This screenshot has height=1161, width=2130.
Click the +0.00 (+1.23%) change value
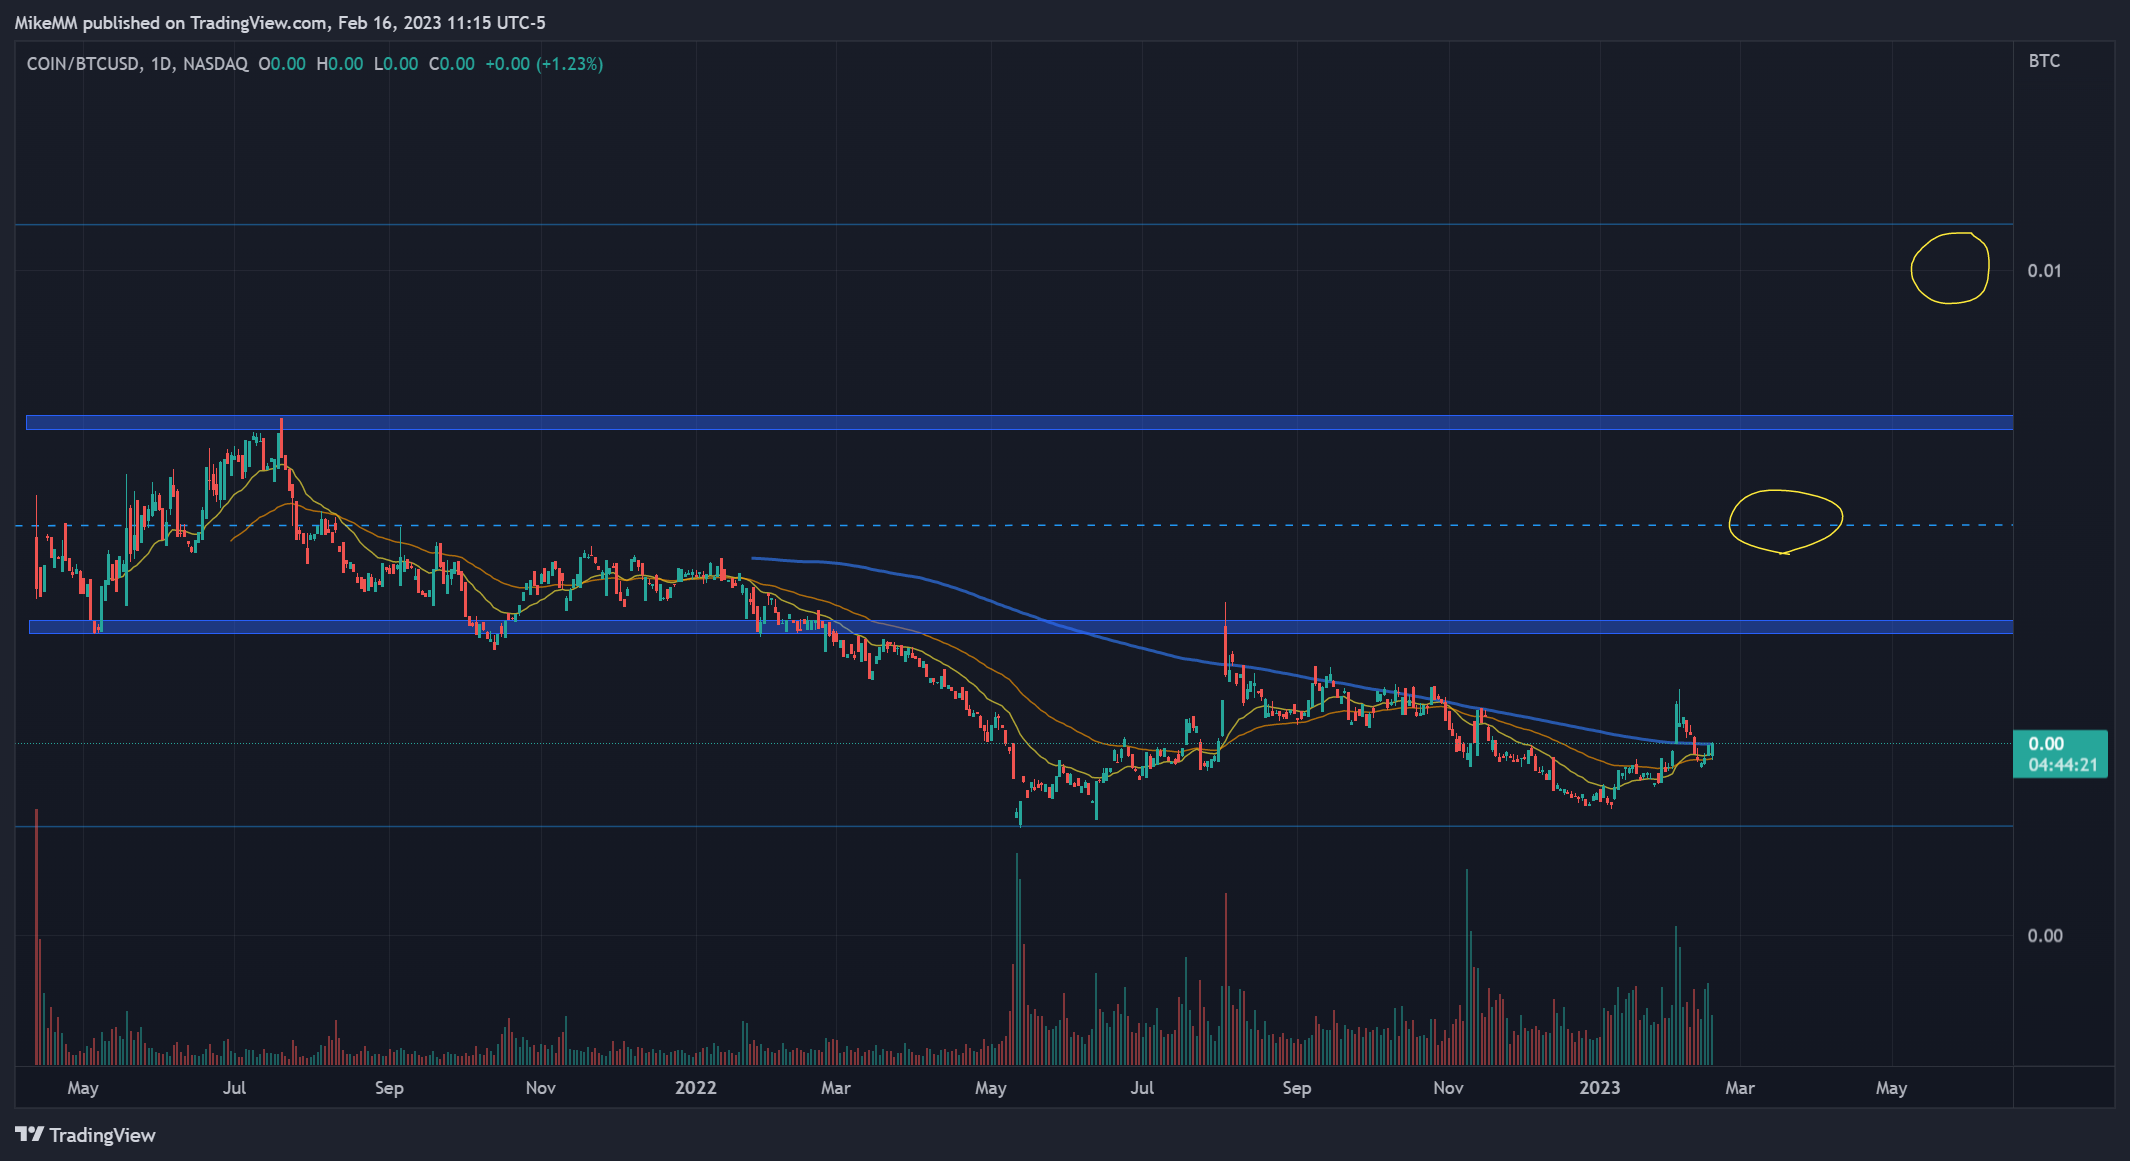click(544, 64)
